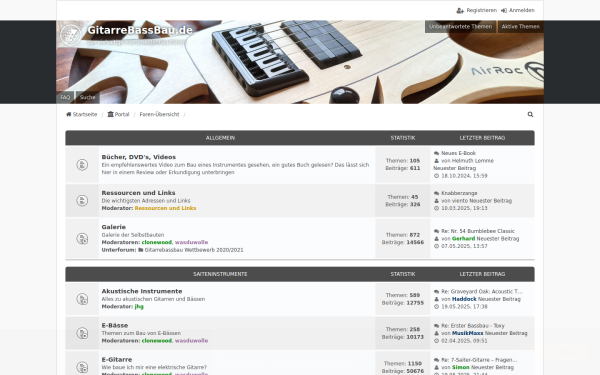Click forum icon for E-Bässe row
The image size is (600, 375).
82,333
